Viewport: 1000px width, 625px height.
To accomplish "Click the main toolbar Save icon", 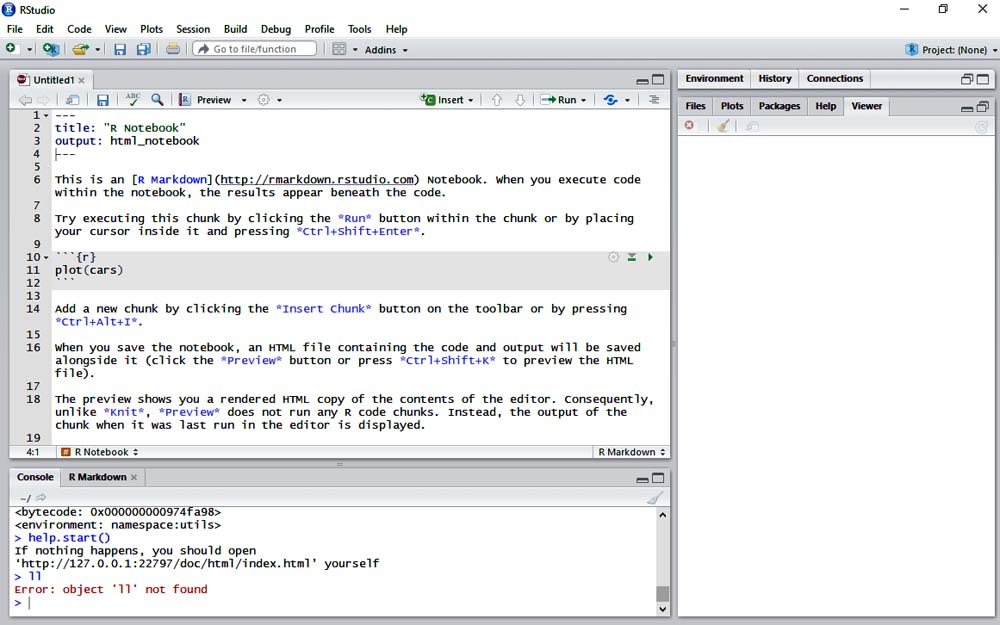I will click(x=120, y=49).
